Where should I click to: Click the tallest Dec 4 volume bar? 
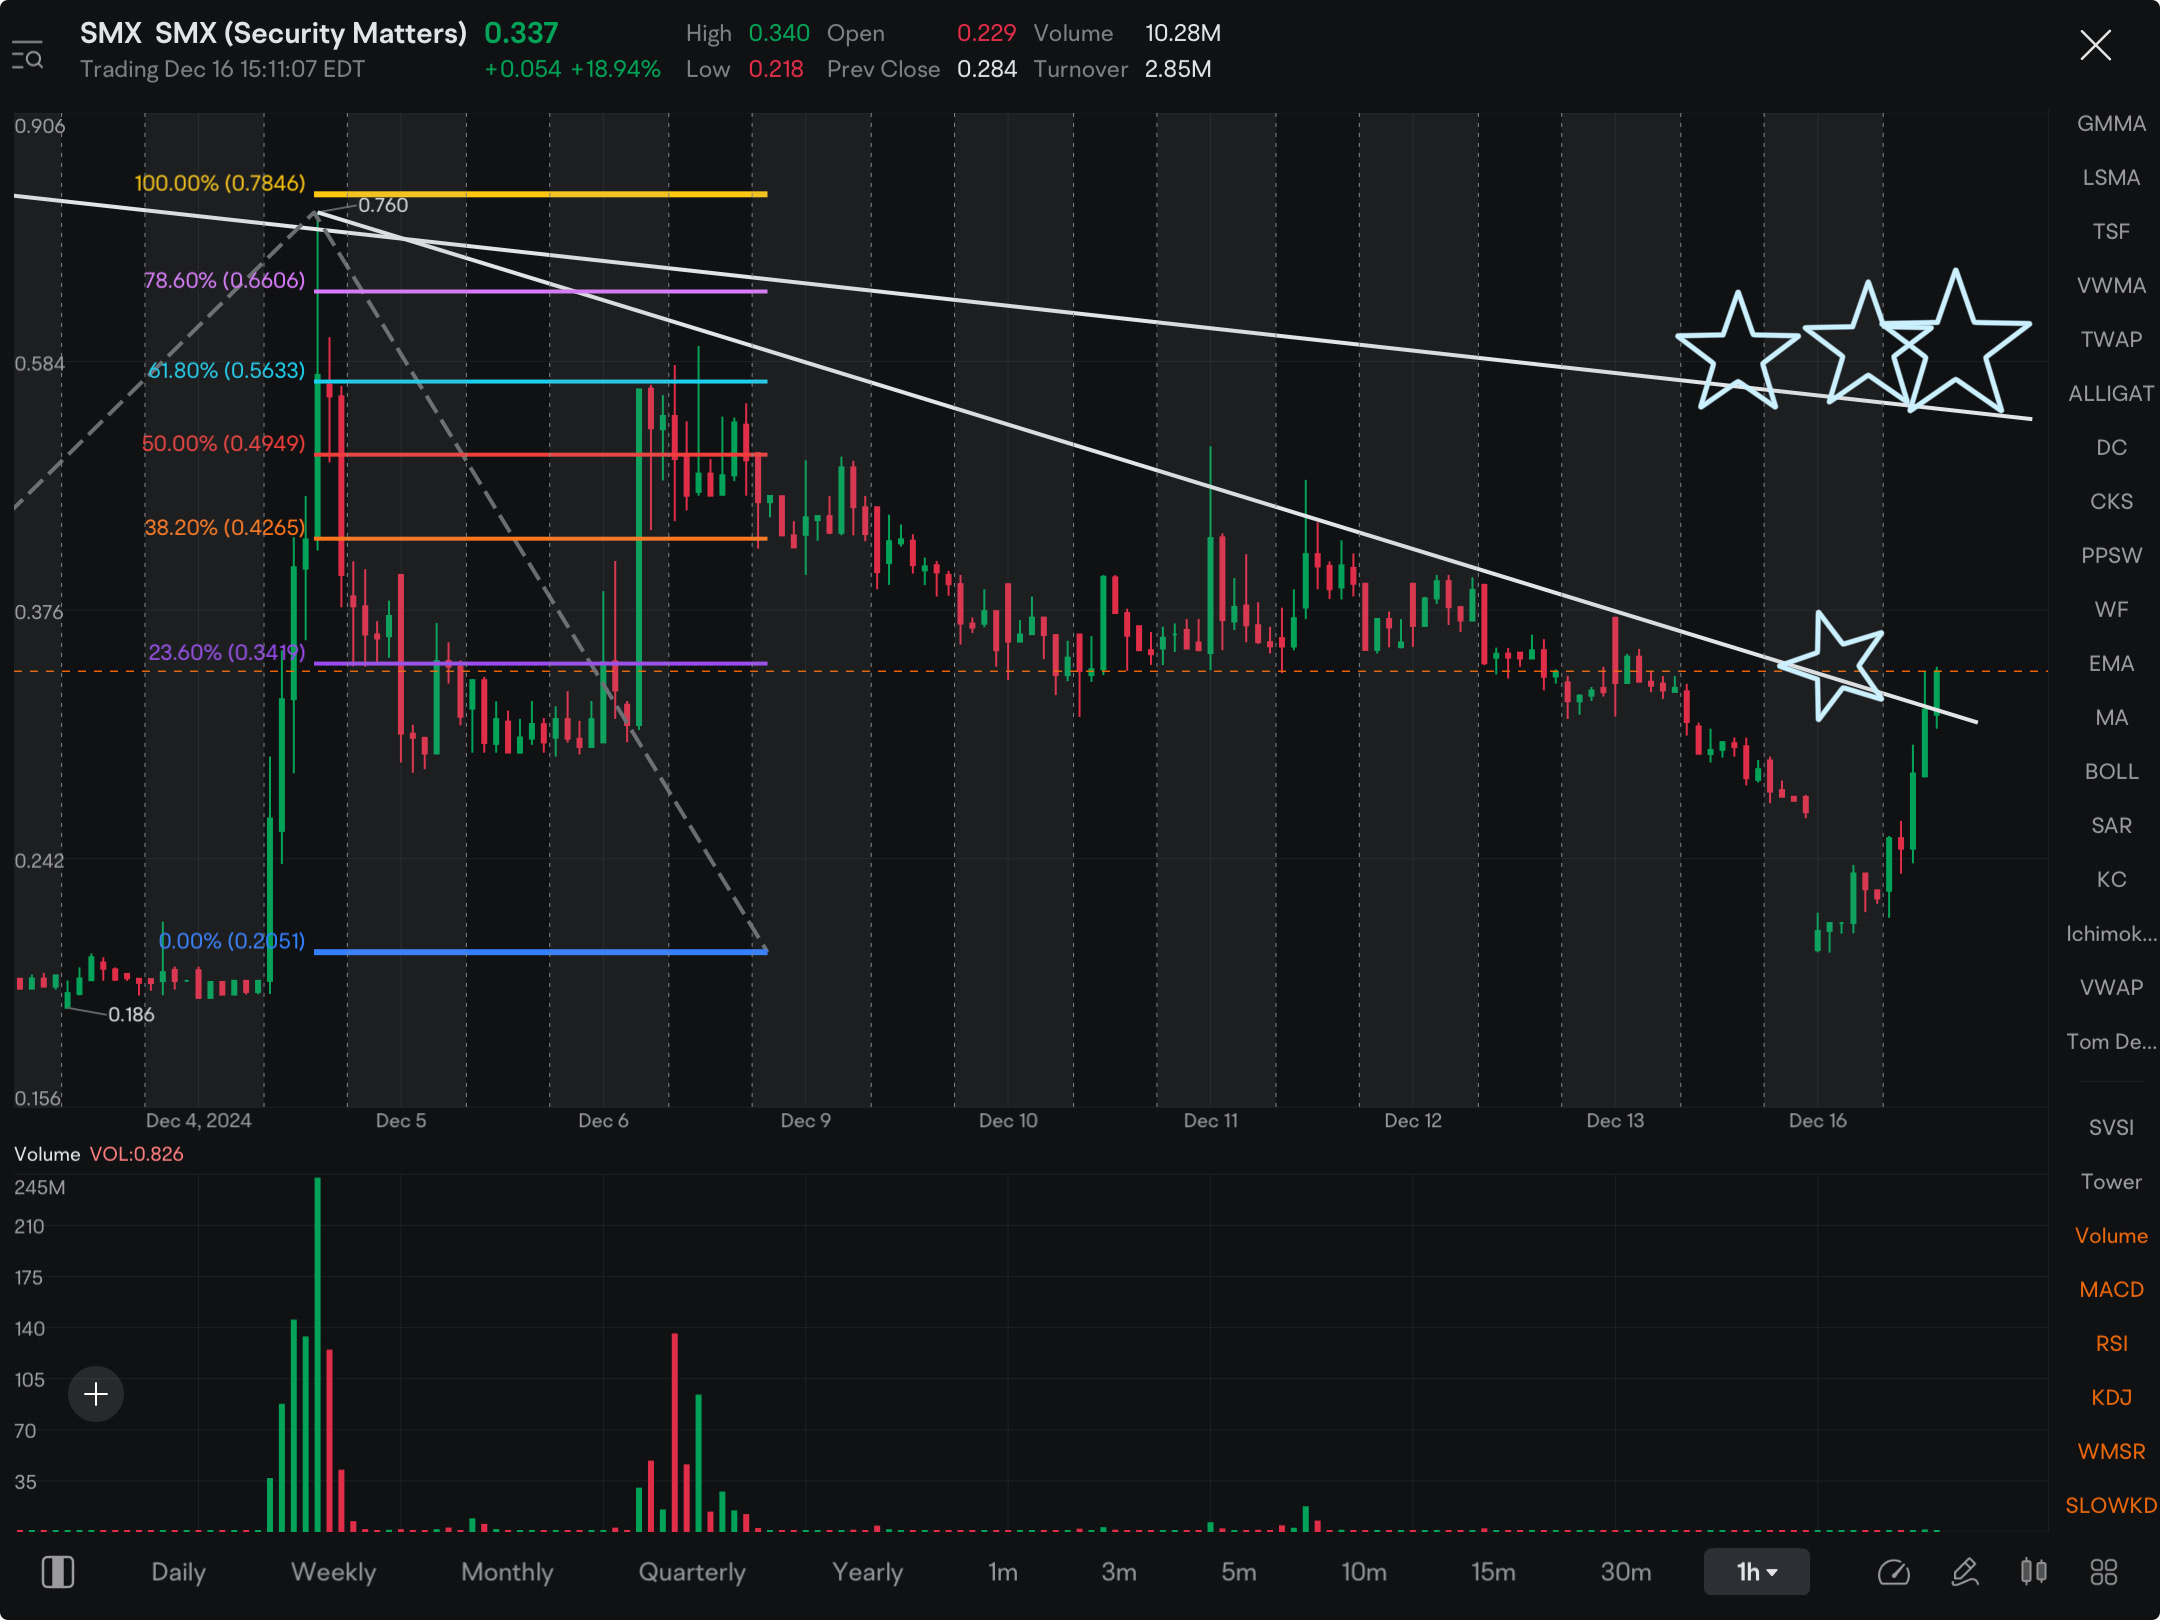(x=318, y=1354)
